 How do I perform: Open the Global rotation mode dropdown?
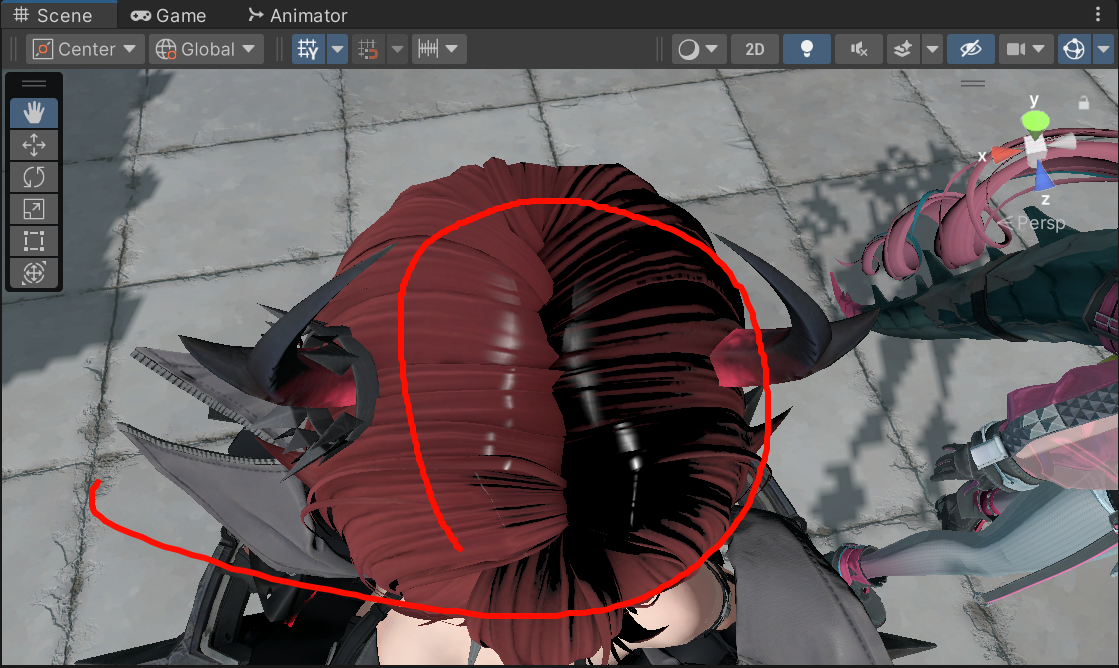tap(206, 49)
